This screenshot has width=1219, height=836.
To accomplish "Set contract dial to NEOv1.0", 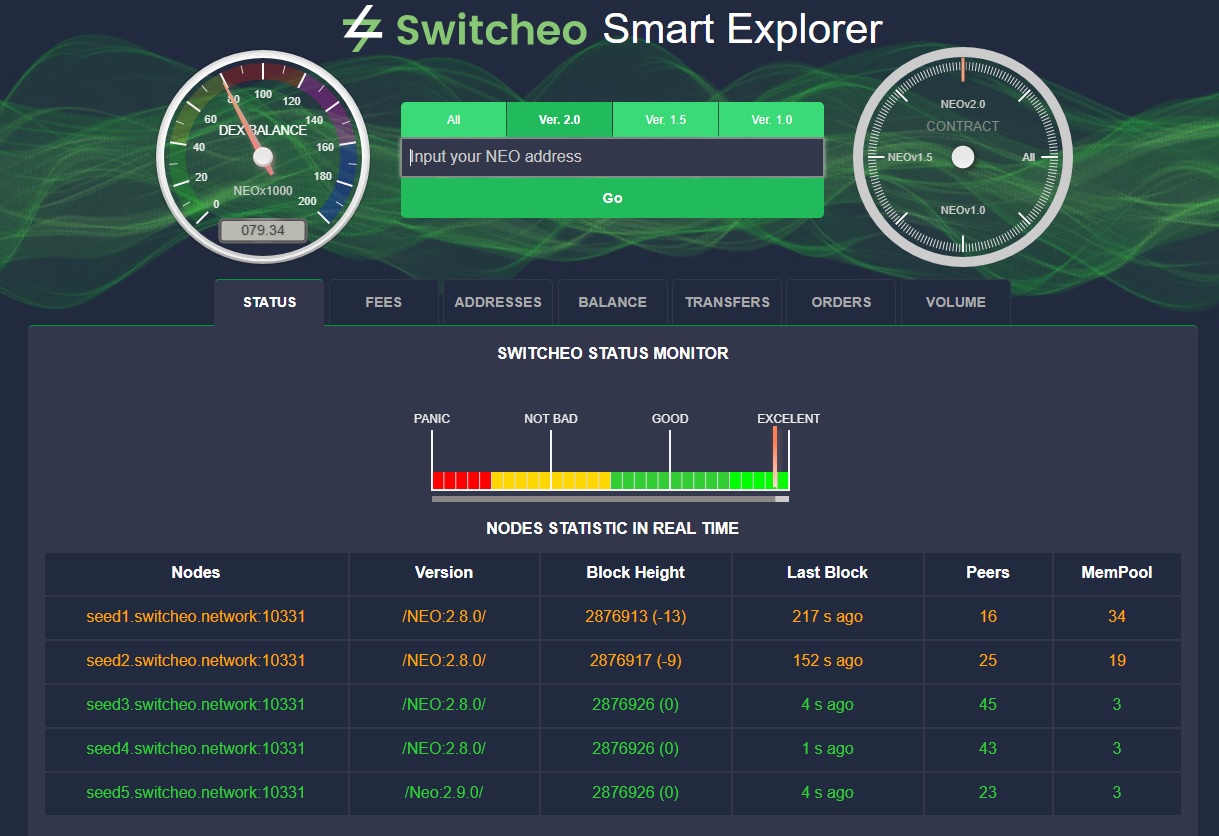I will (963, 210).
